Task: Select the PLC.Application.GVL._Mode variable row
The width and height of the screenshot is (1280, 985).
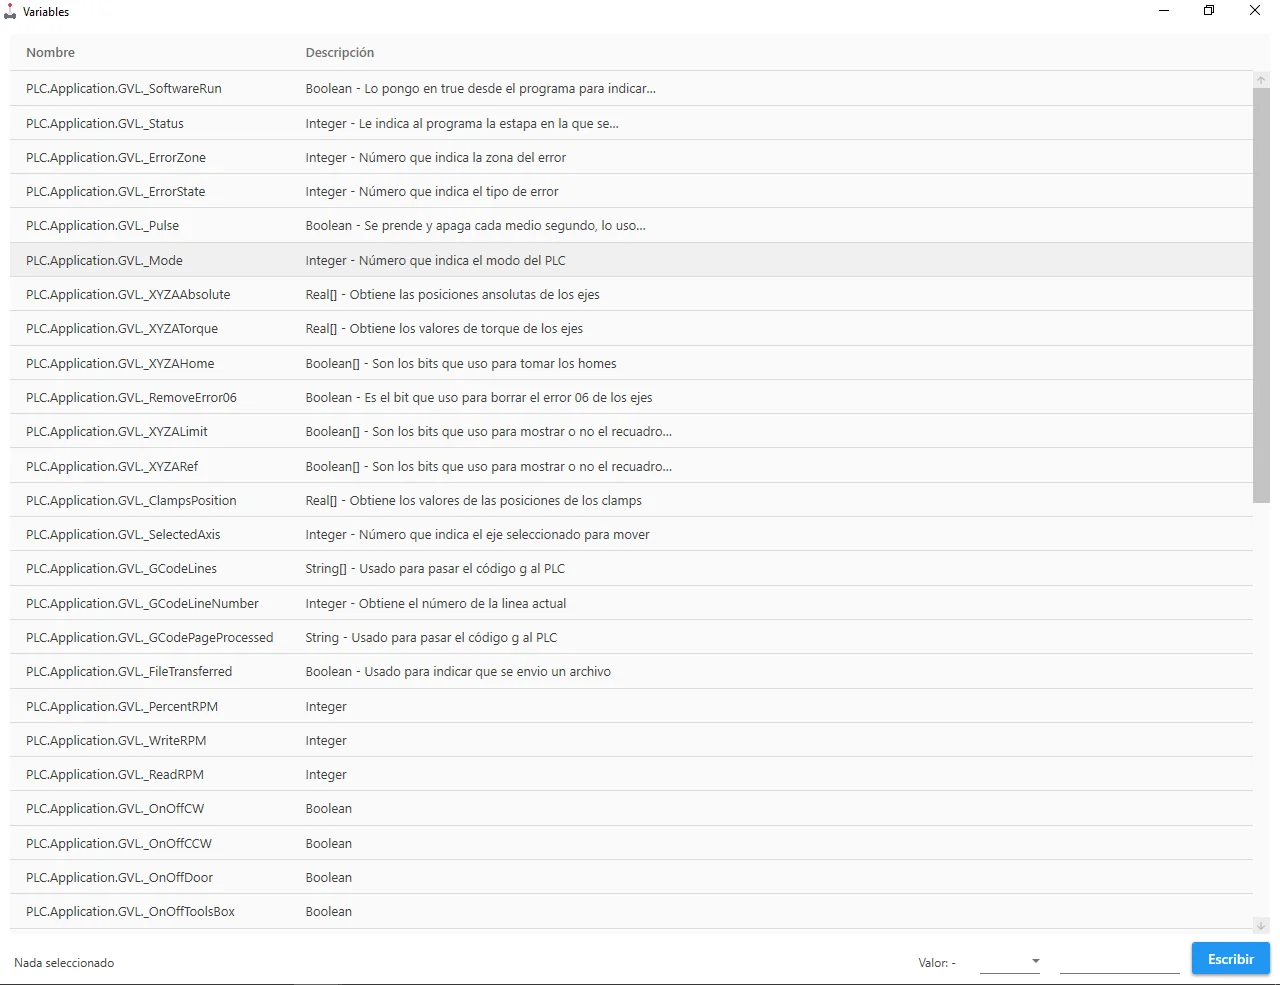Action: pyautogui.click(x=631, y=260)
